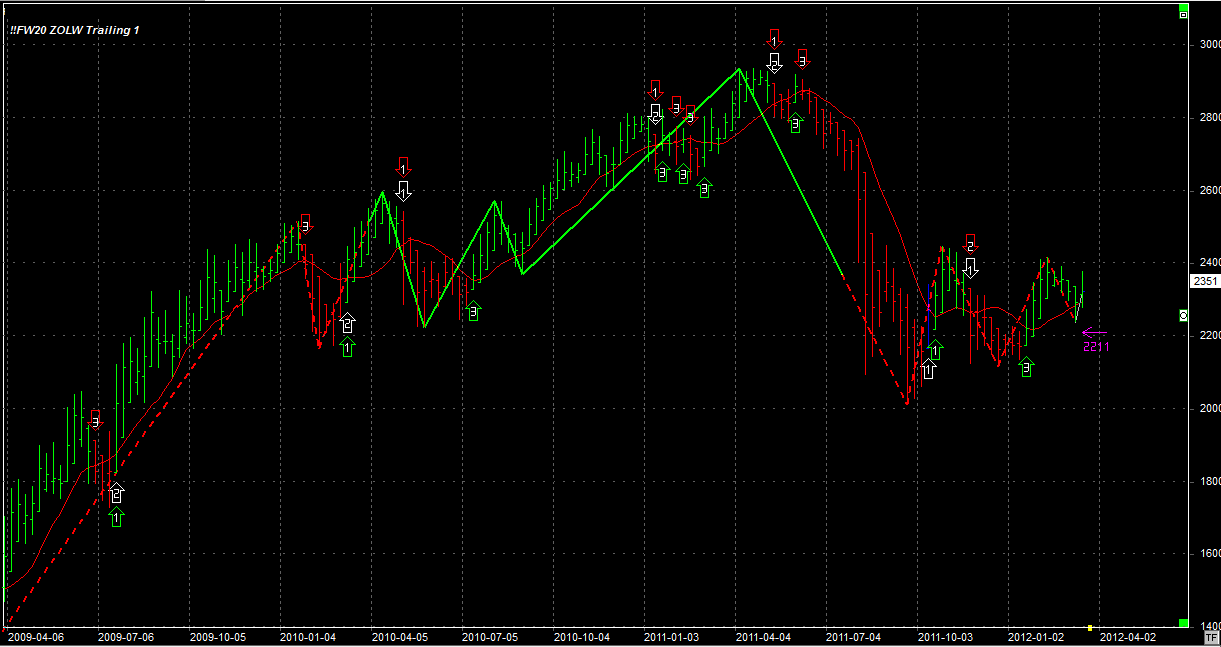Image resolution: width=1221 pixels, height=647 pixels.
Task: Click the 2011-04-04 date label
Action: (763, 636)
